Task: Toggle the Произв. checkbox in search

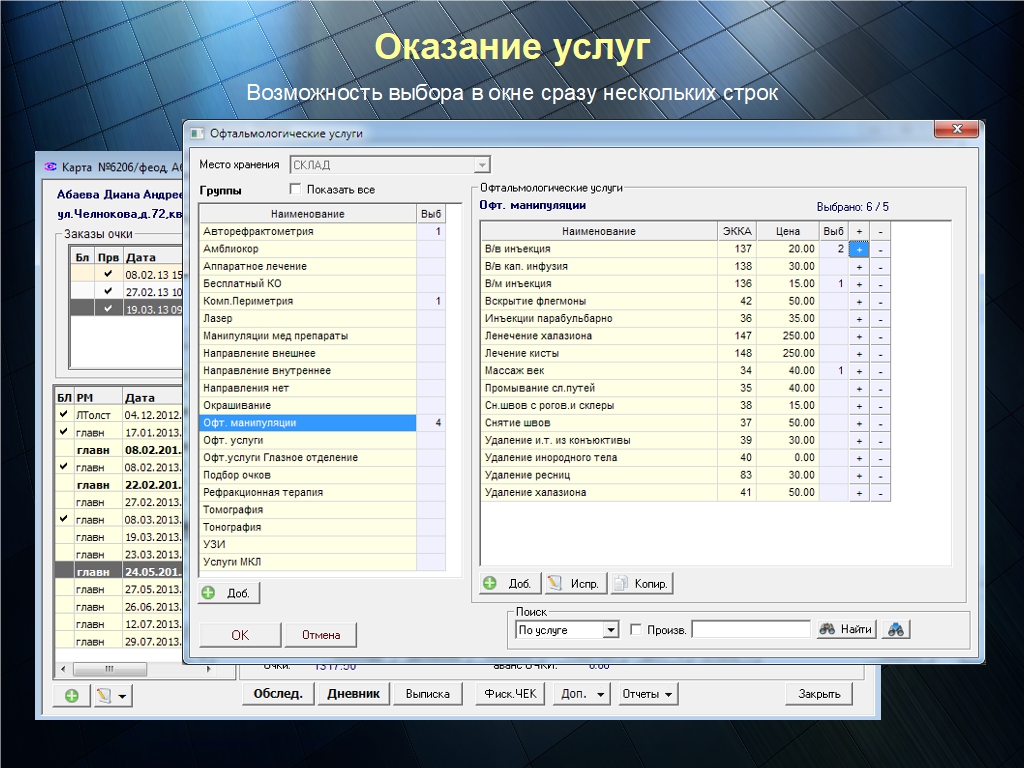Action: [x=637, y=630]
